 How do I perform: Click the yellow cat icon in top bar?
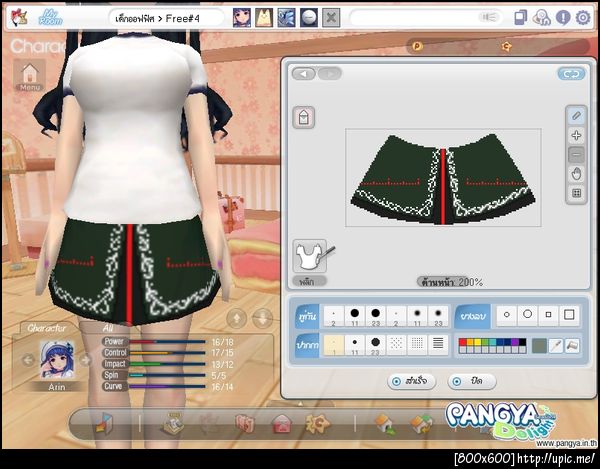[x=264, y=18]
